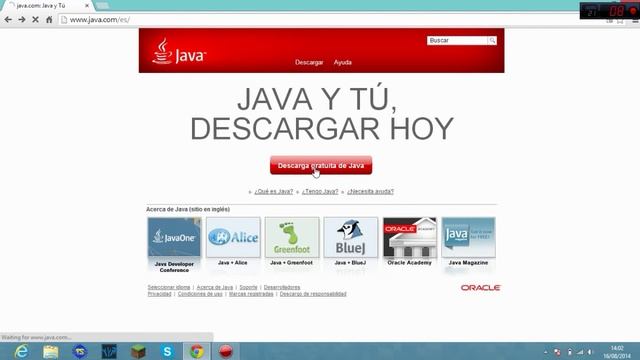This screenshot has width=640, height=360.
Task: Click the Java Magazine caption text
Action: point(468,263)
